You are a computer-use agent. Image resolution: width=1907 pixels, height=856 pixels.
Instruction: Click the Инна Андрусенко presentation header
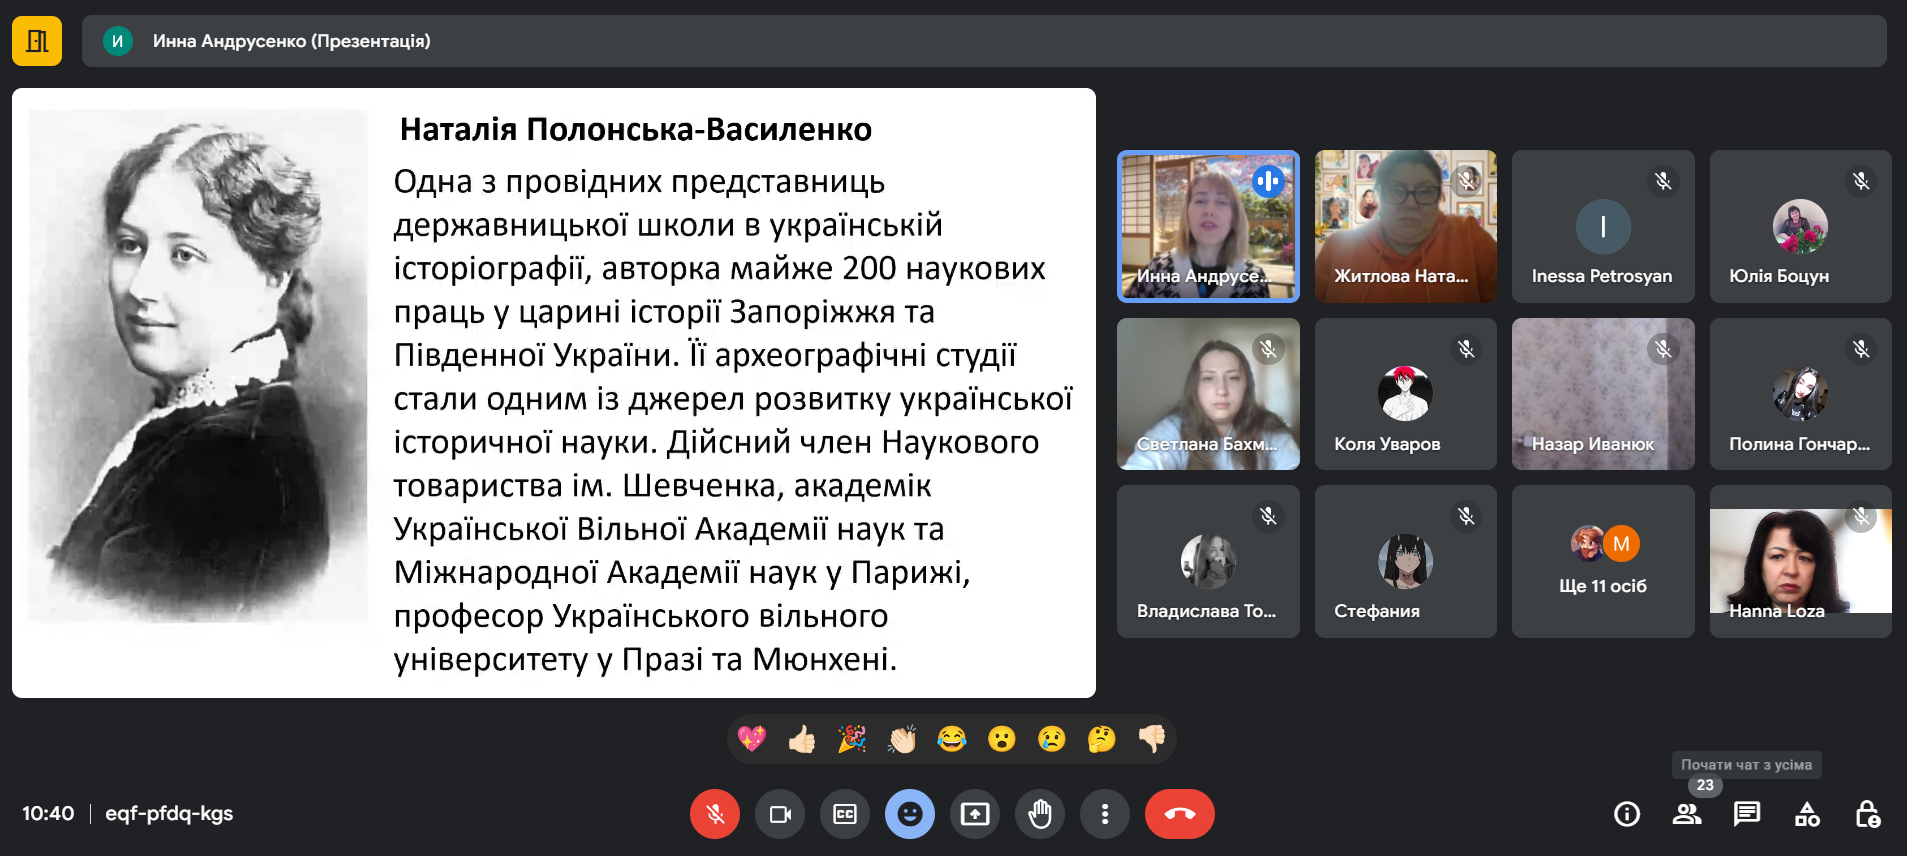[291, 41]
